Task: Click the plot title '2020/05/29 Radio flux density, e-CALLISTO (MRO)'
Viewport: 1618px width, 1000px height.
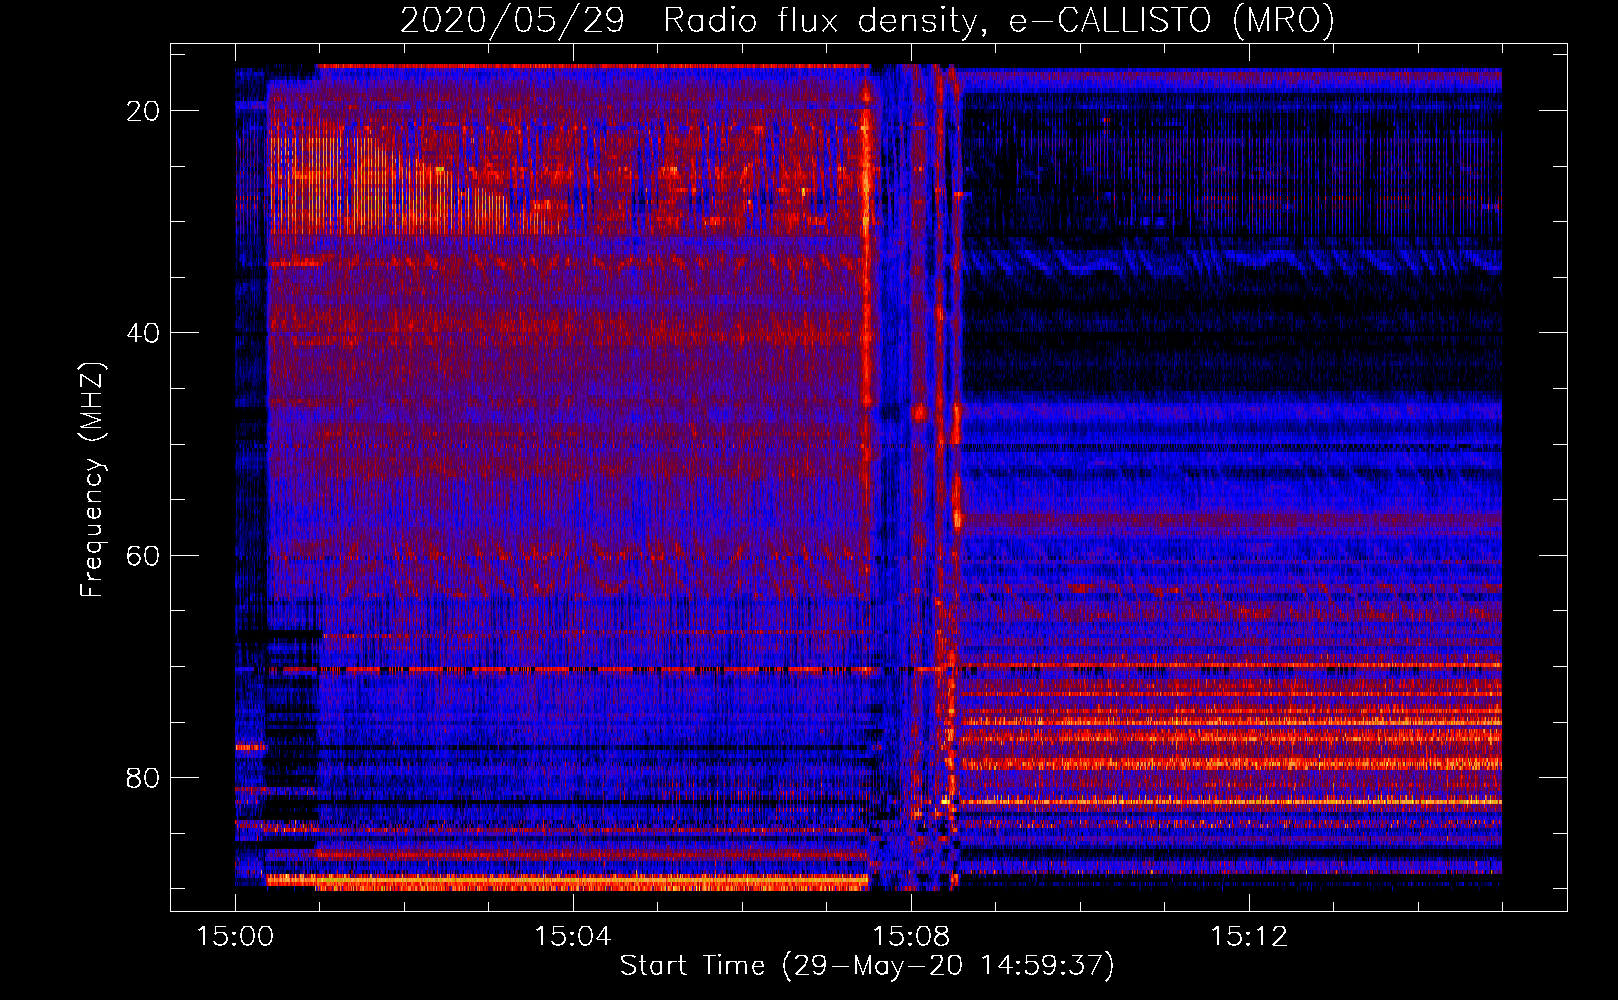Action: 867,20
